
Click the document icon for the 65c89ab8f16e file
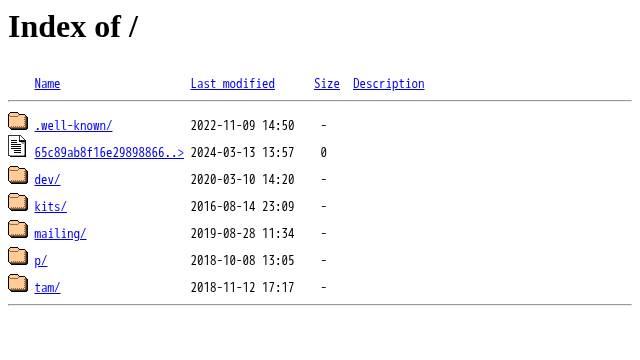pos(17,146)
